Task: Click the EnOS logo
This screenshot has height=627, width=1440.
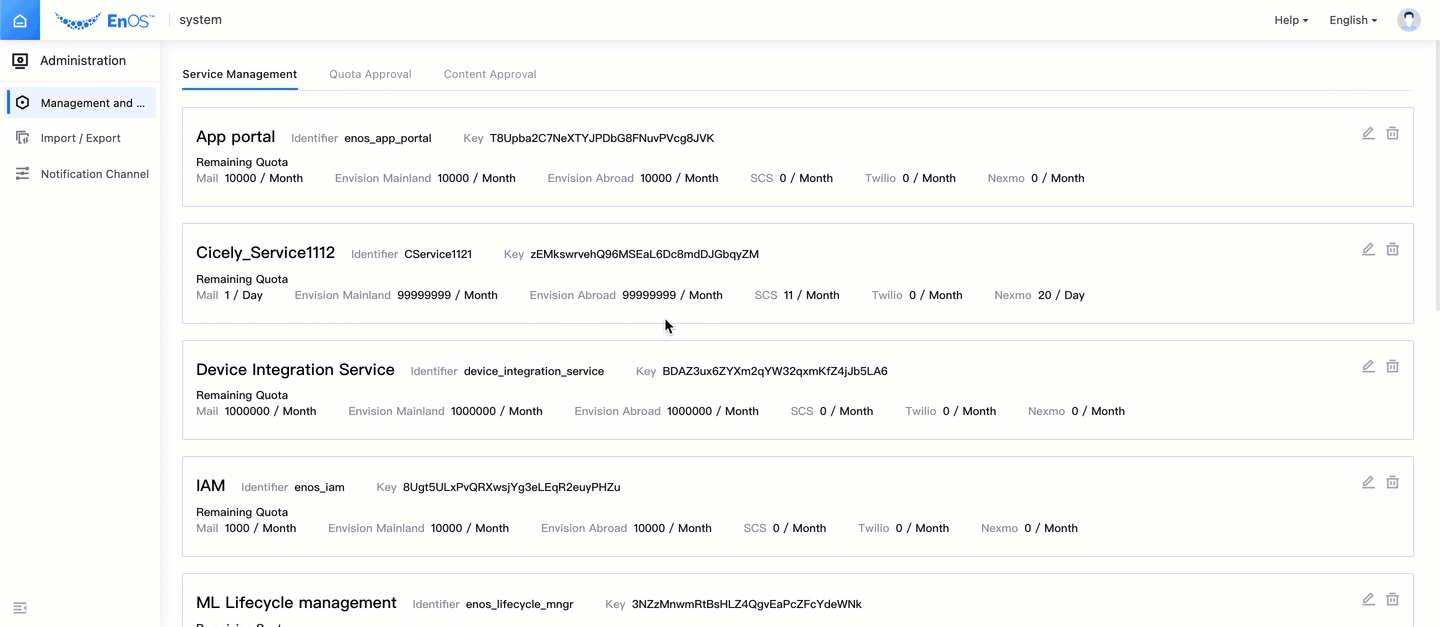Action: click(104, 20)
